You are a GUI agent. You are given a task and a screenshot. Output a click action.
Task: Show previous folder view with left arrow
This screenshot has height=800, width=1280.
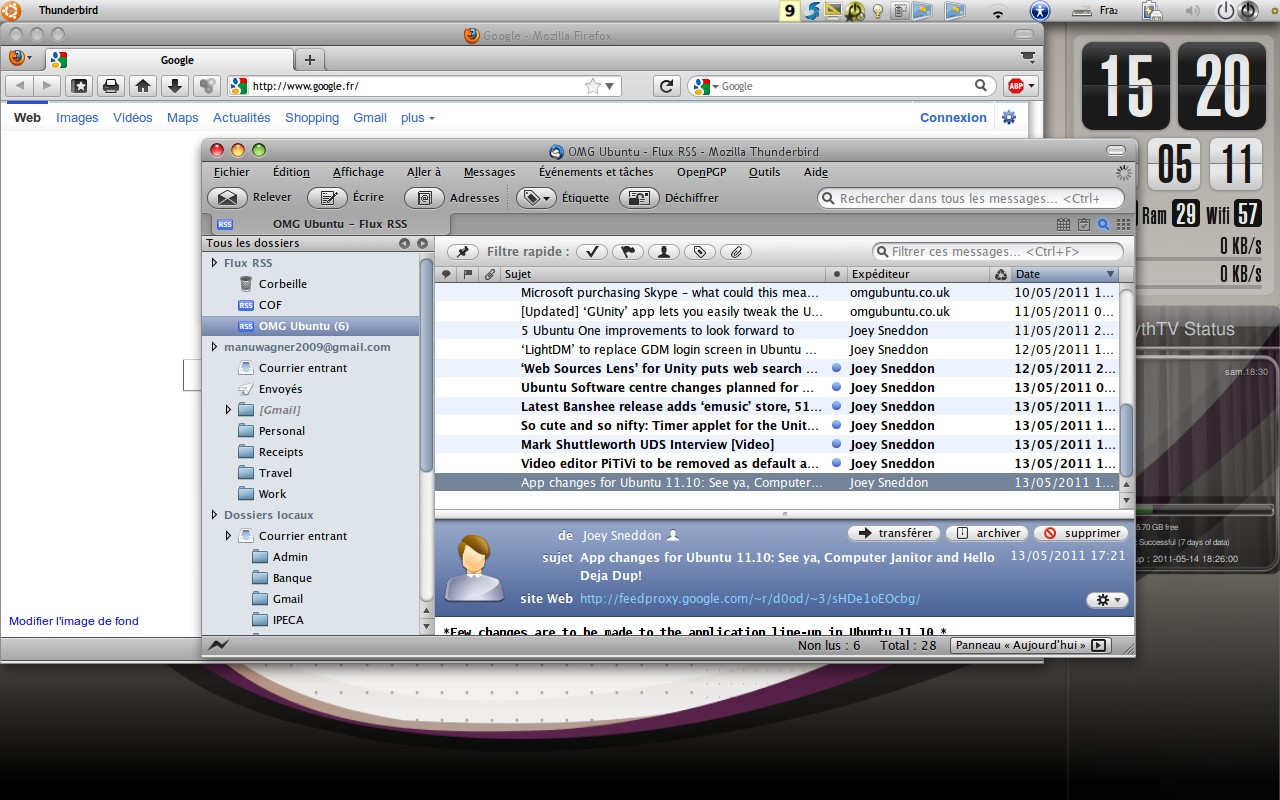coord(404,243)
